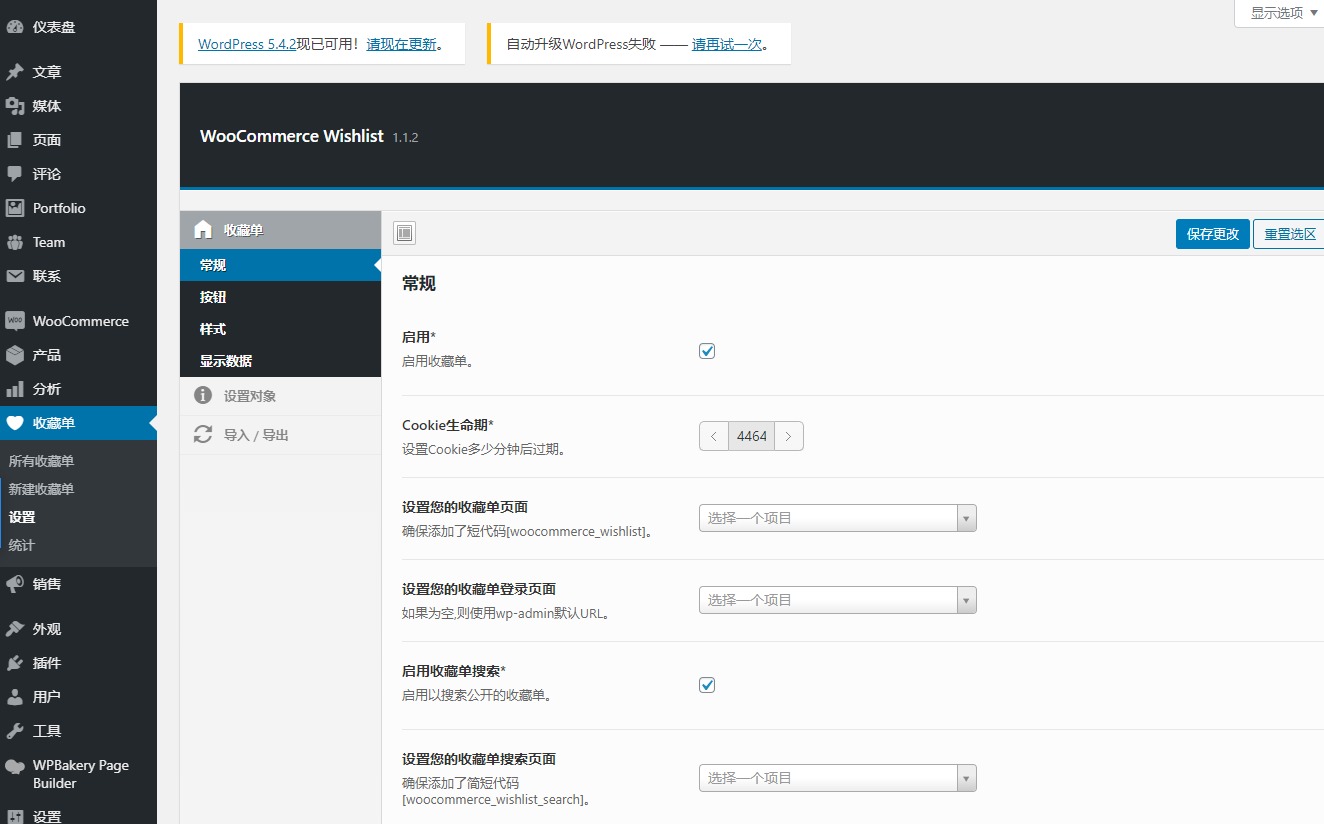Decrease Cookie lifetime with left arrow
1324x824 pixels.
tap(713, 436)
